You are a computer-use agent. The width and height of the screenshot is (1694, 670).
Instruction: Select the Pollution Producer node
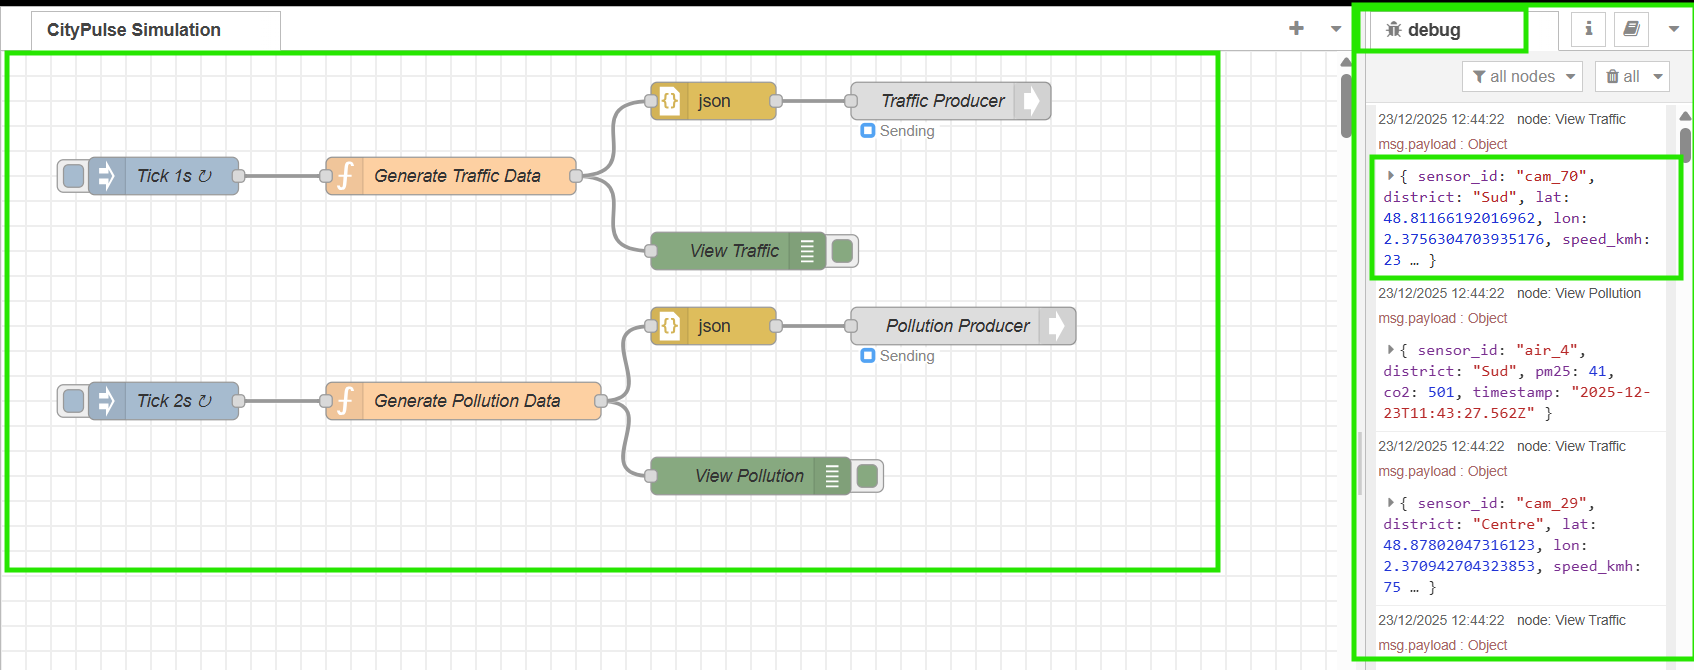click(x=956, y=326)
